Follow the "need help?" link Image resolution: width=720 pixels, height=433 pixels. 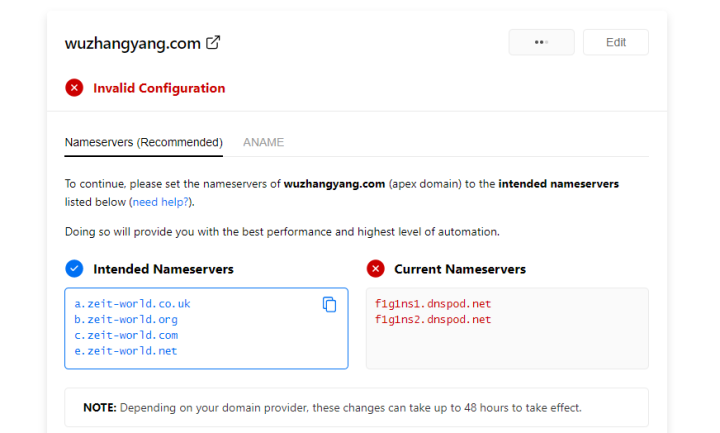click(x=161, y=202)
